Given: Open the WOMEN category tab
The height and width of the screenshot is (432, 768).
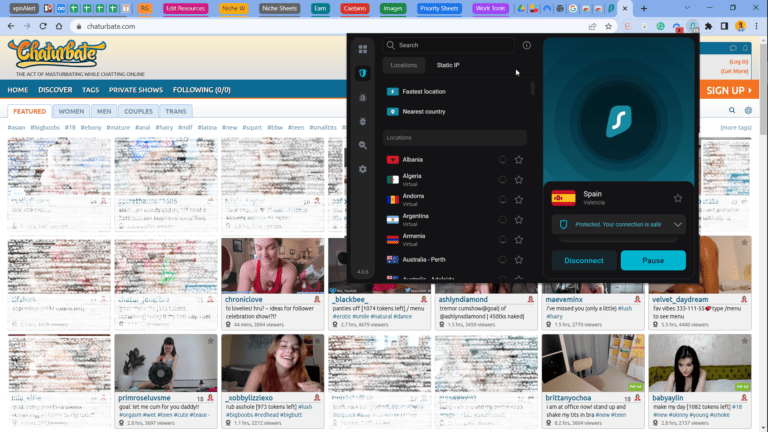Looking at the screenshot, I should pyautogui.click(x=72, y=111).
